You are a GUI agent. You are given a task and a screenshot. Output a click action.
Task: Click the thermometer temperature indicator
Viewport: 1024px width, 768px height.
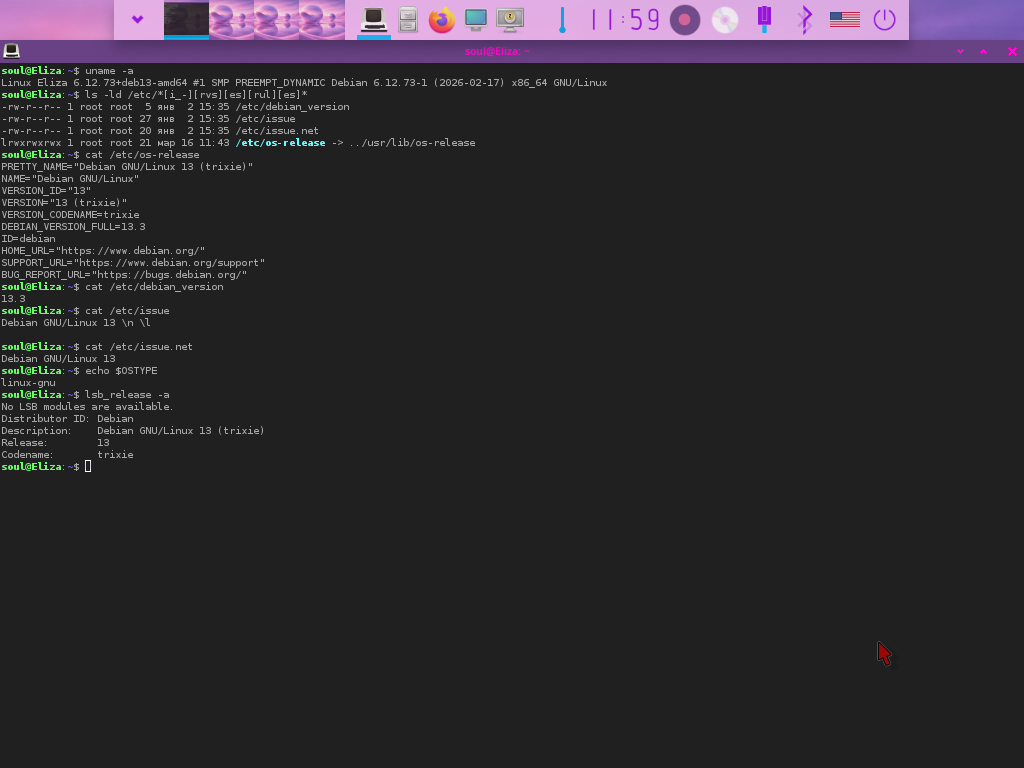(x=562, y=19)
